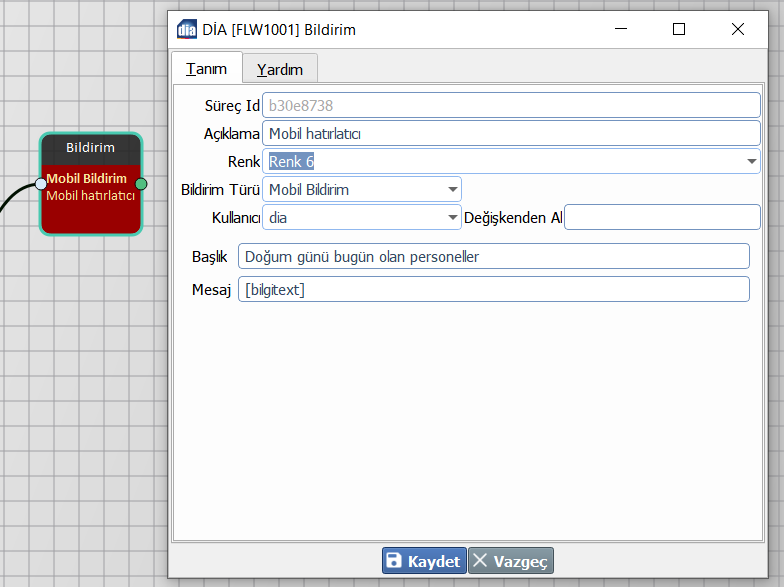Click the save disk icon on Kaydet
The width and height of the screenshot is (784, 587).
tap(394, 561)
